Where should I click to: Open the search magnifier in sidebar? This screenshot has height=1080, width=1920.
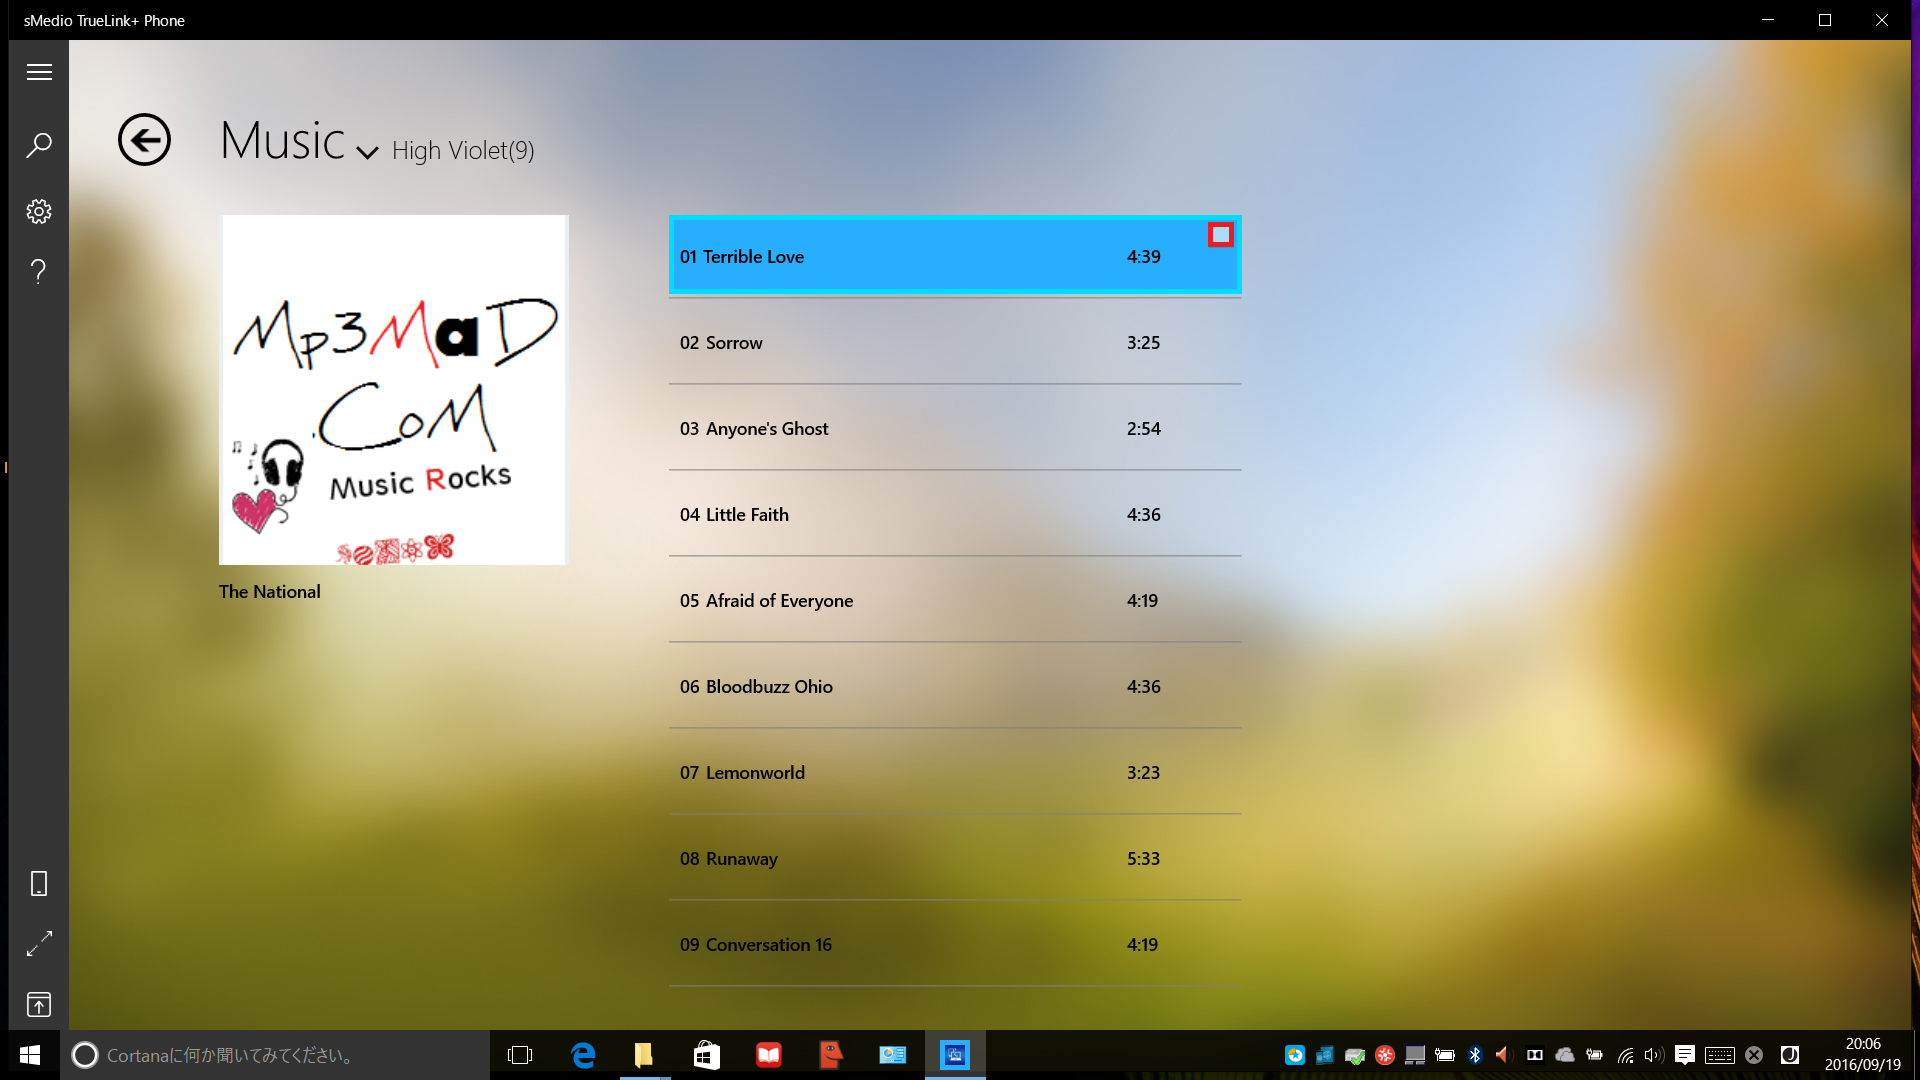39,145
